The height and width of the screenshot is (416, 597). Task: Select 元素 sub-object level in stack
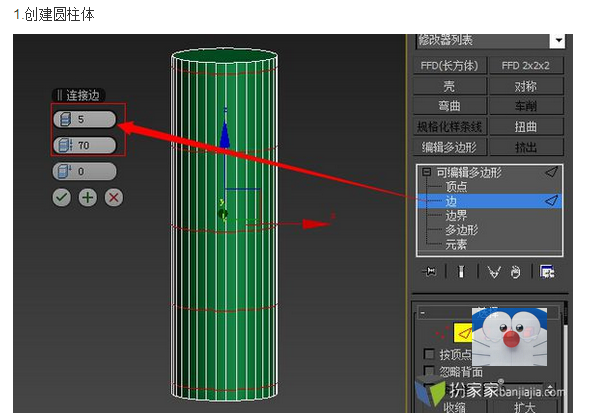click(x=456, y=244)
